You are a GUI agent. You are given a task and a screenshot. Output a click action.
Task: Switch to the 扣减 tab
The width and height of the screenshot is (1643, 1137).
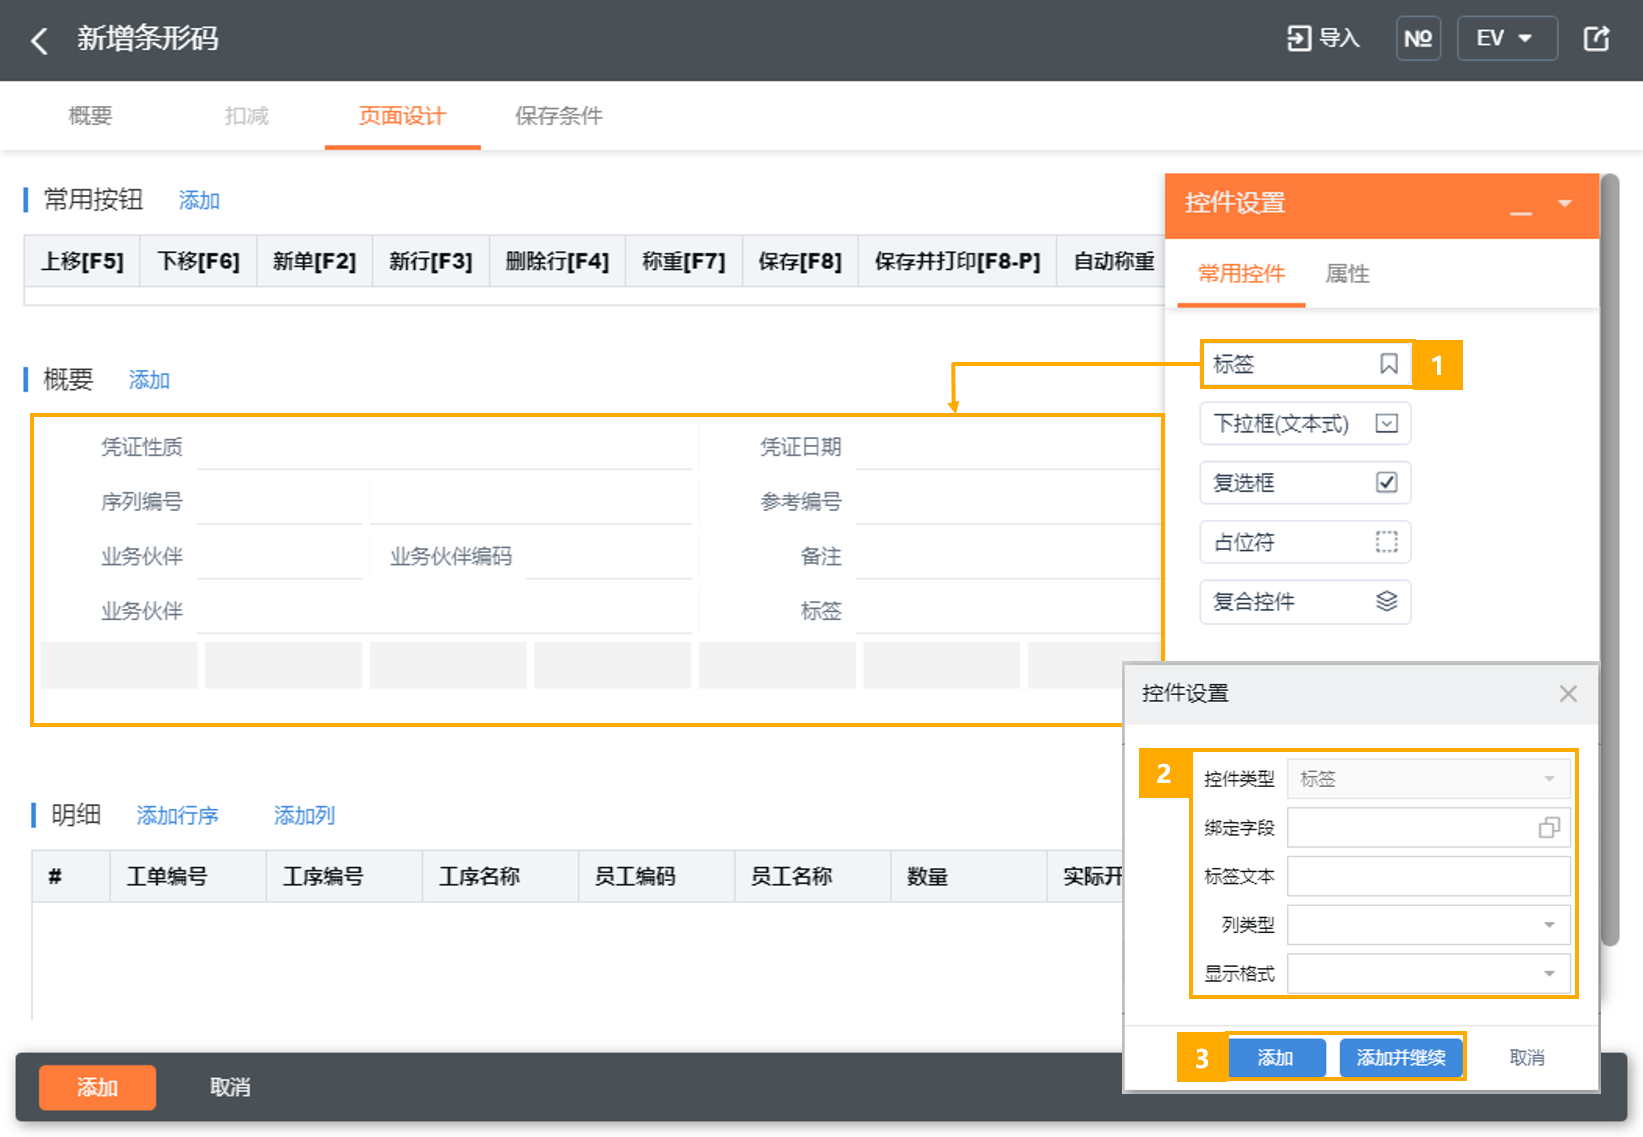[x=247, y=116]
